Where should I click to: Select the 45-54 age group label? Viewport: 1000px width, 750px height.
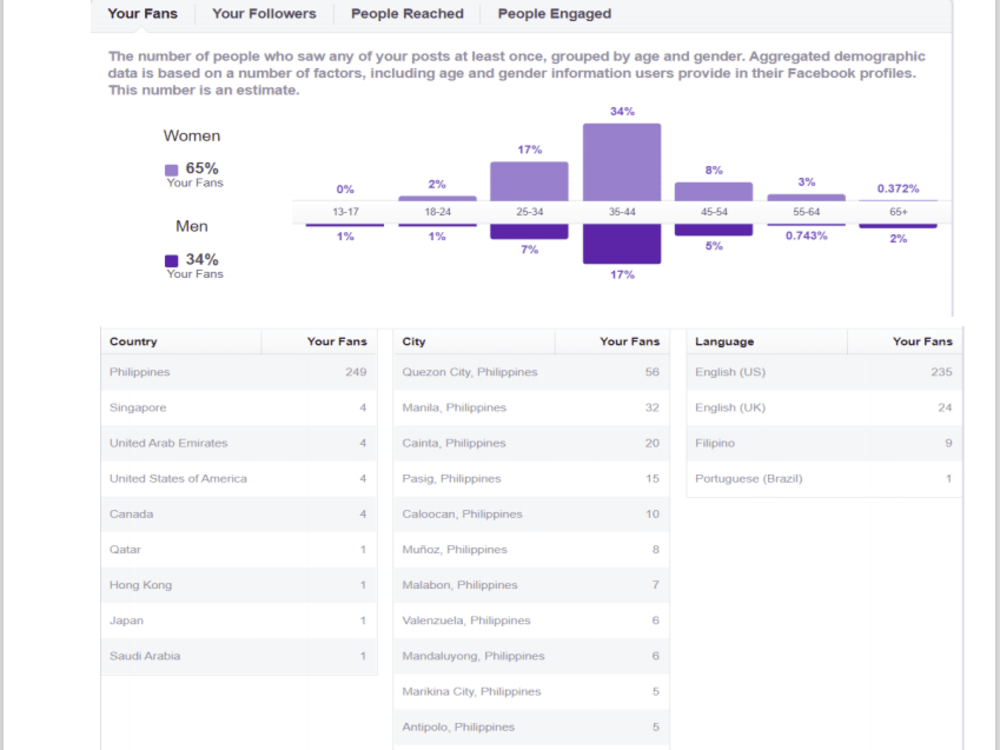point(714,212)
